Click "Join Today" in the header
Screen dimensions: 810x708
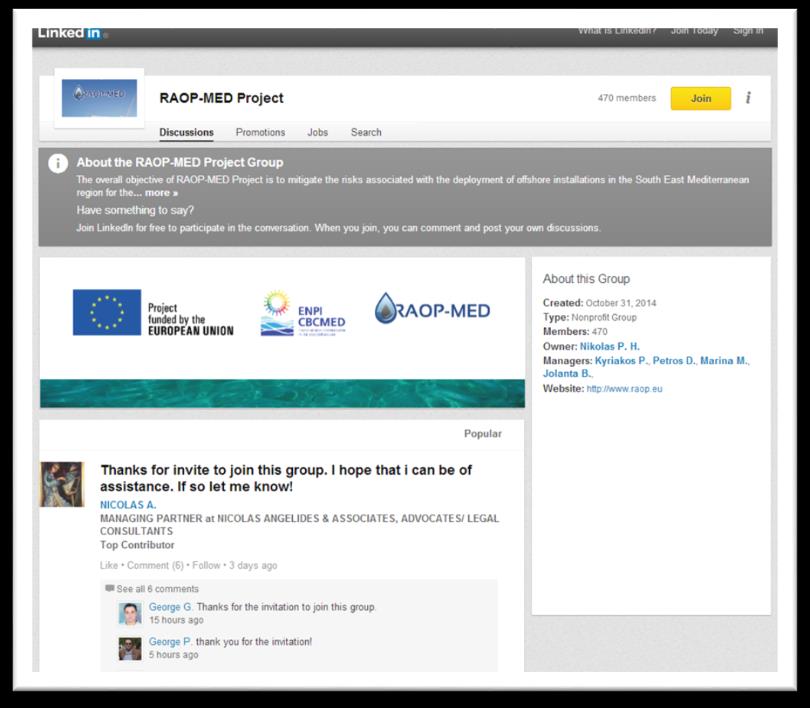(694, 31)
